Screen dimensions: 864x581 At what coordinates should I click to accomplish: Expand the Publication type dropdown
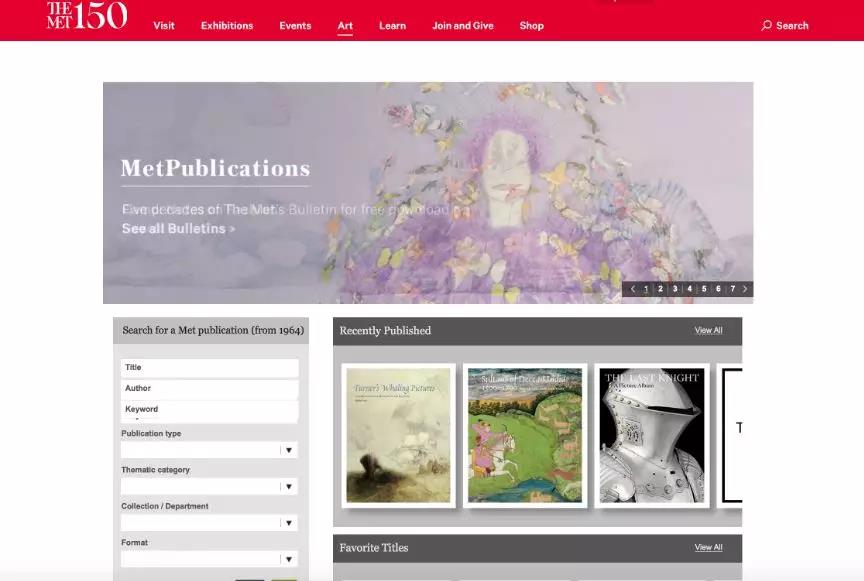[x=209, y=450]
